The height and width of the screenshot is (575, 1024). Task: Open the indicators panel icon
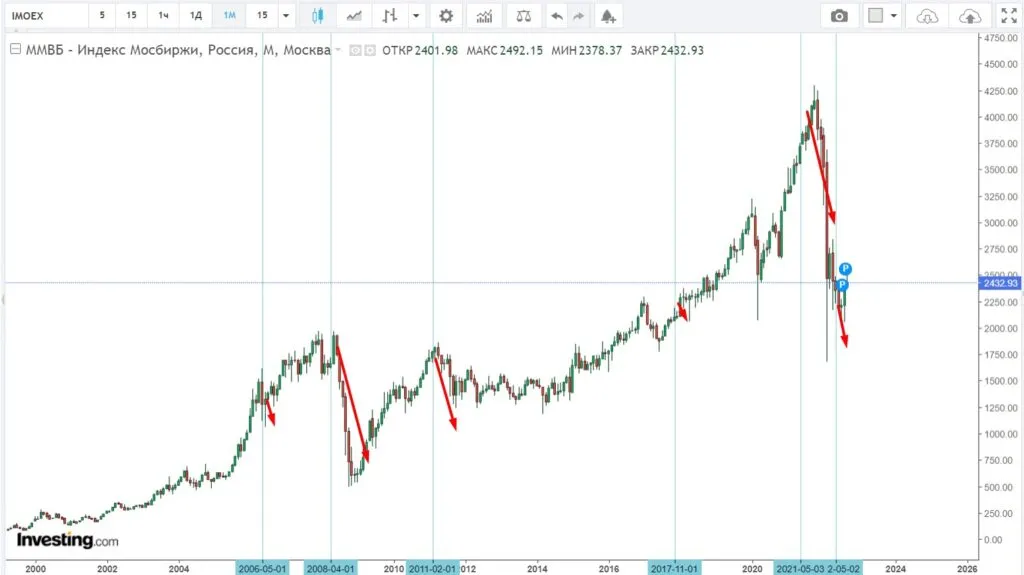pyautogui.click(x=484, y=16)
